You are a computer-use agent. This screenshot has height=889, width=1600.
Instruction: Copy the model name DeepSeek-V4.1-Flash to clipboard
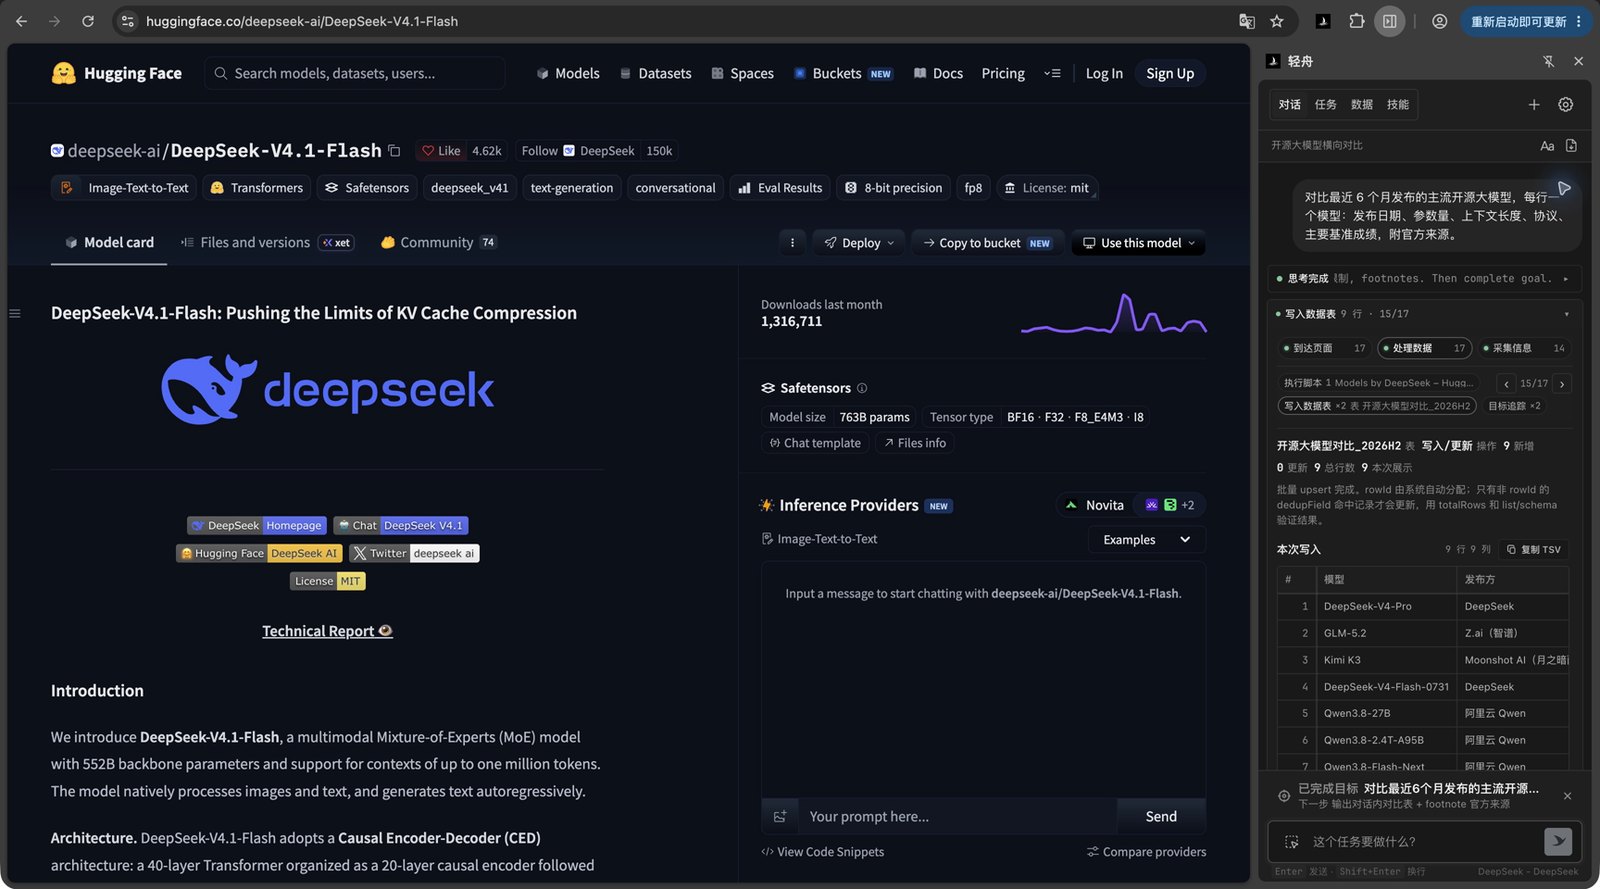[x=394, y=151]
